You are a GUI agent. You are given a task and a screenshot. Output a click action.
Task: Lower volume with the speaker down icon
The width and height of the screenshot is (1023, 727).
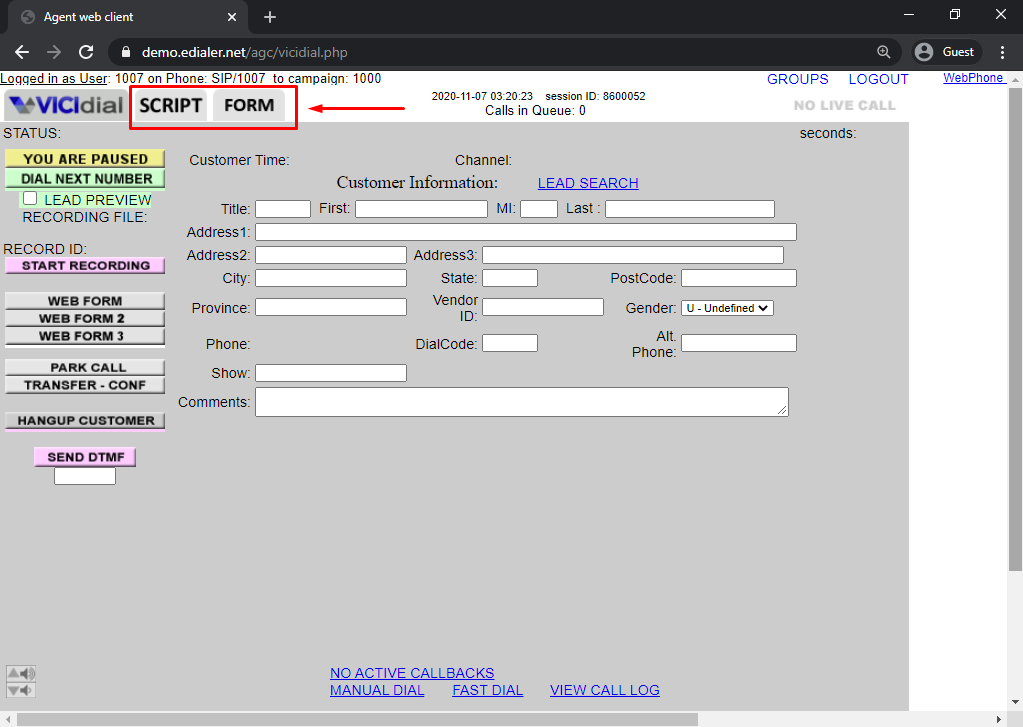pyautogui.click(x=21, y=690)
